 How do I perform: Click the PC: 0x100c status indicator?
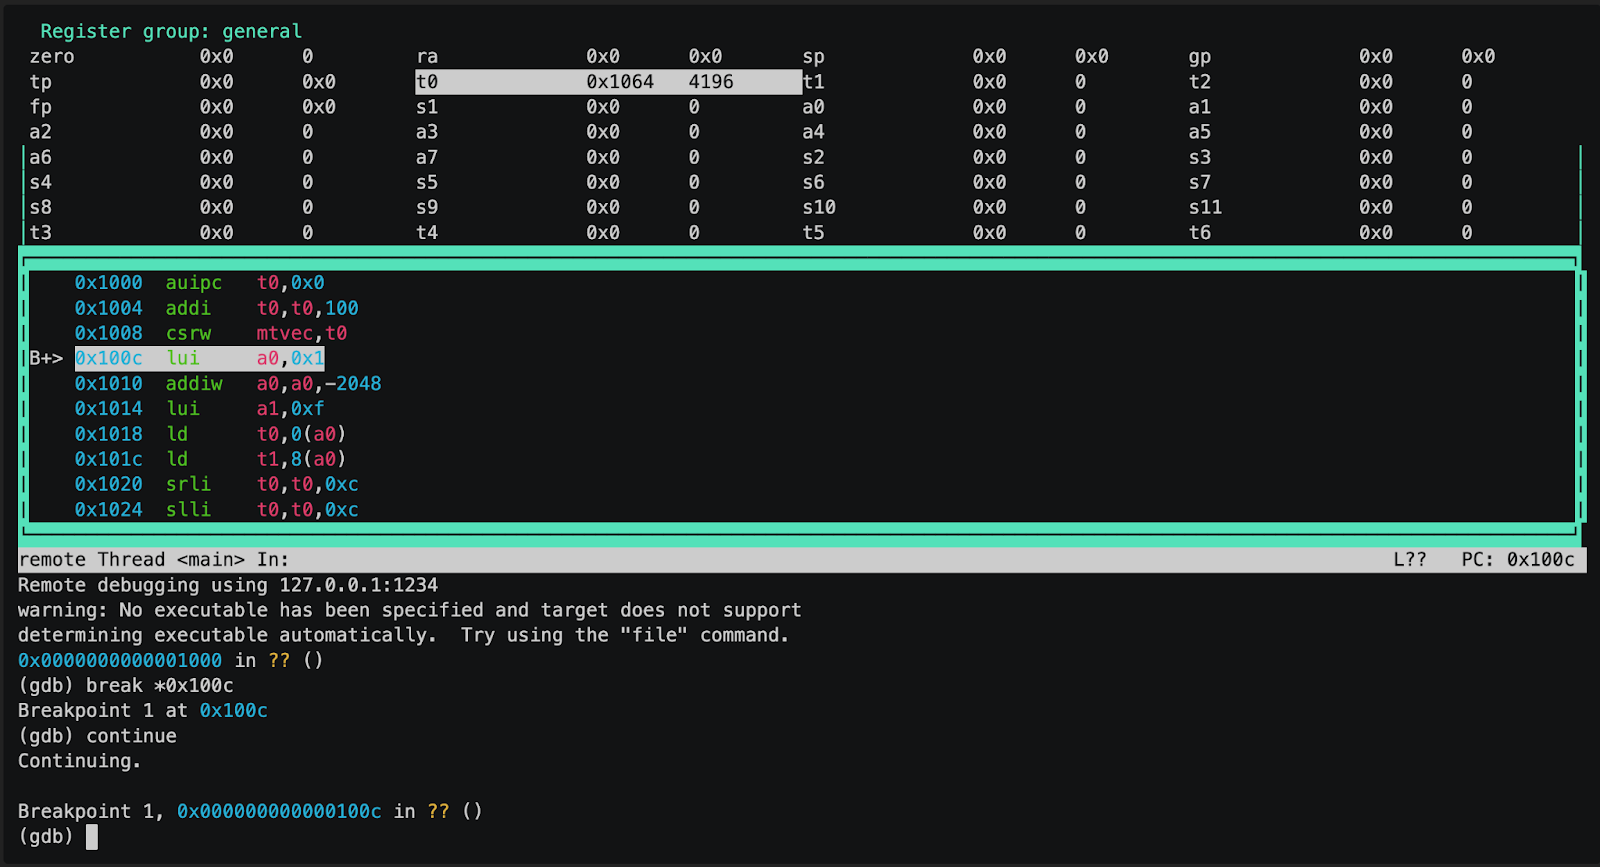coord(1517,560)
